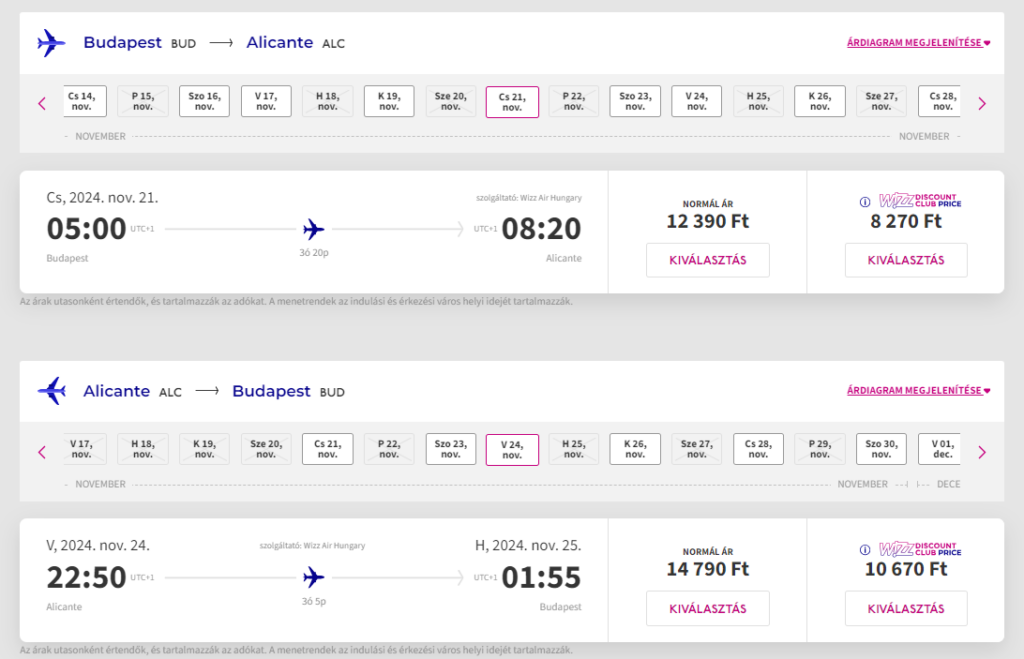
Task: Expand the return 'Árdiagram megjelenítése' price chart
Action: pyautogui.click(x=918, y=391)
